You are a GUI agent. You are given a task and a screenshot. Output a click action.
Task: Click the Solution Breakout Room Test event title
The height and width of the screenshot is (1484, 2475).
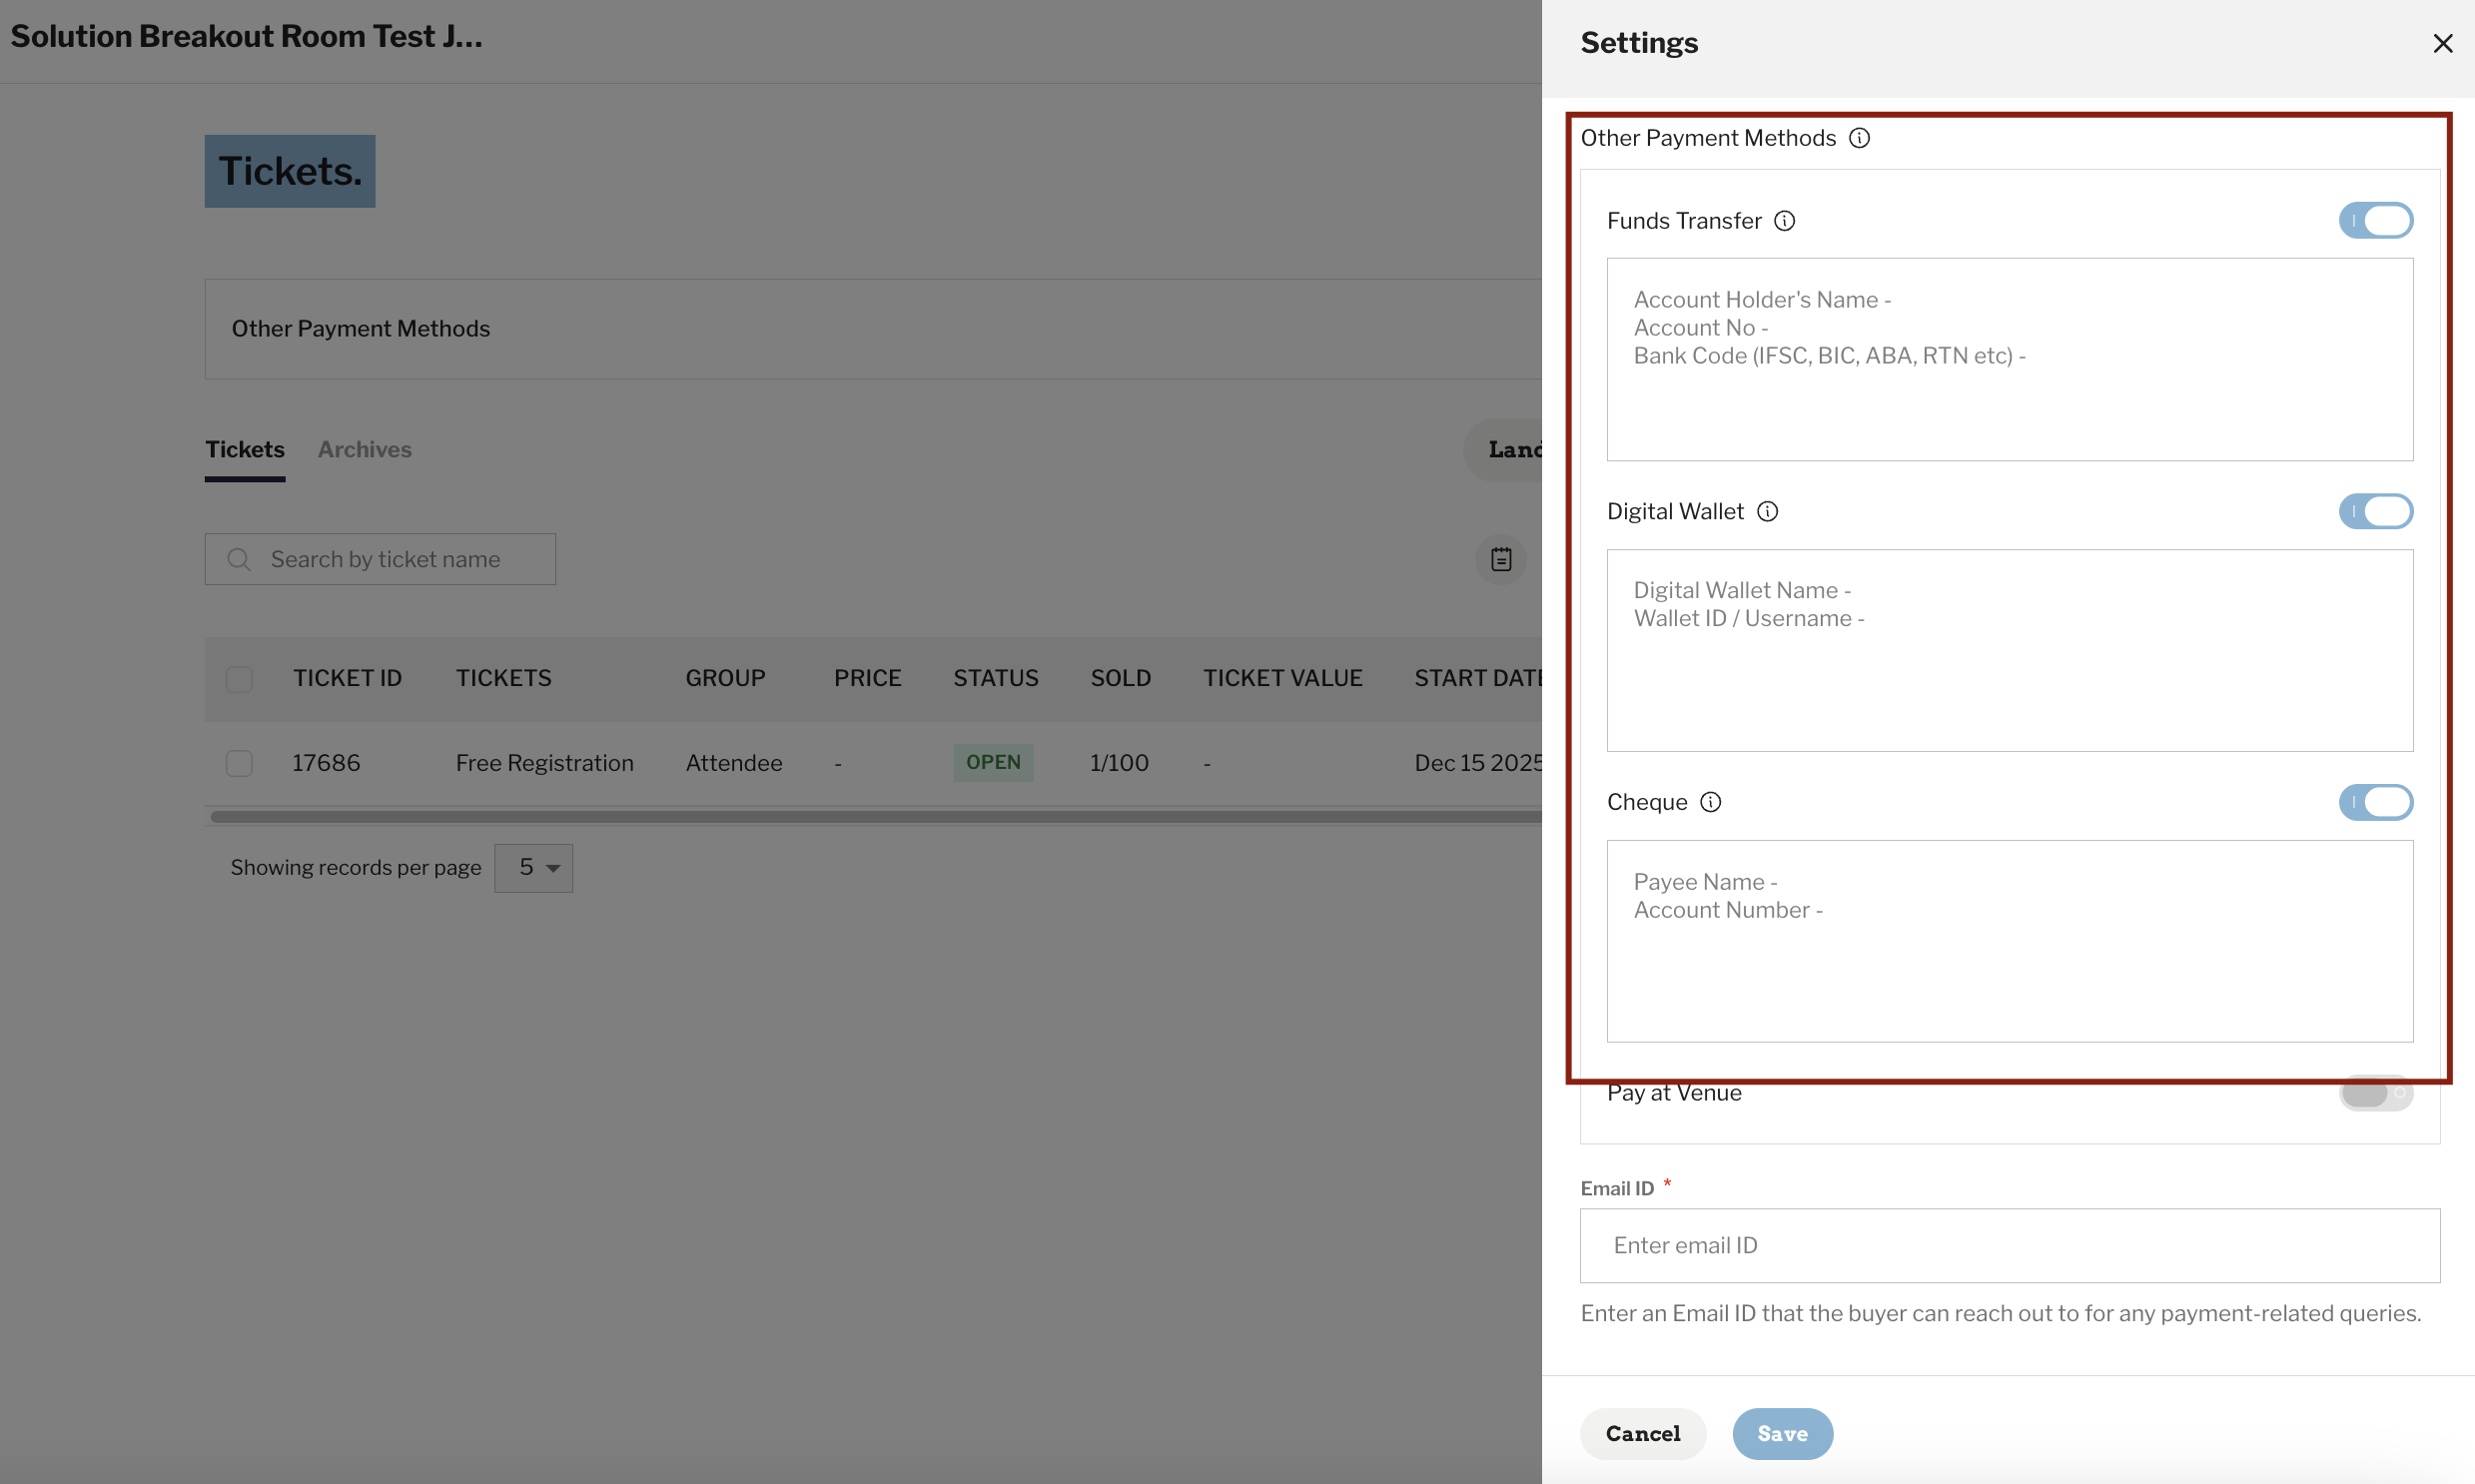point(246,36)
